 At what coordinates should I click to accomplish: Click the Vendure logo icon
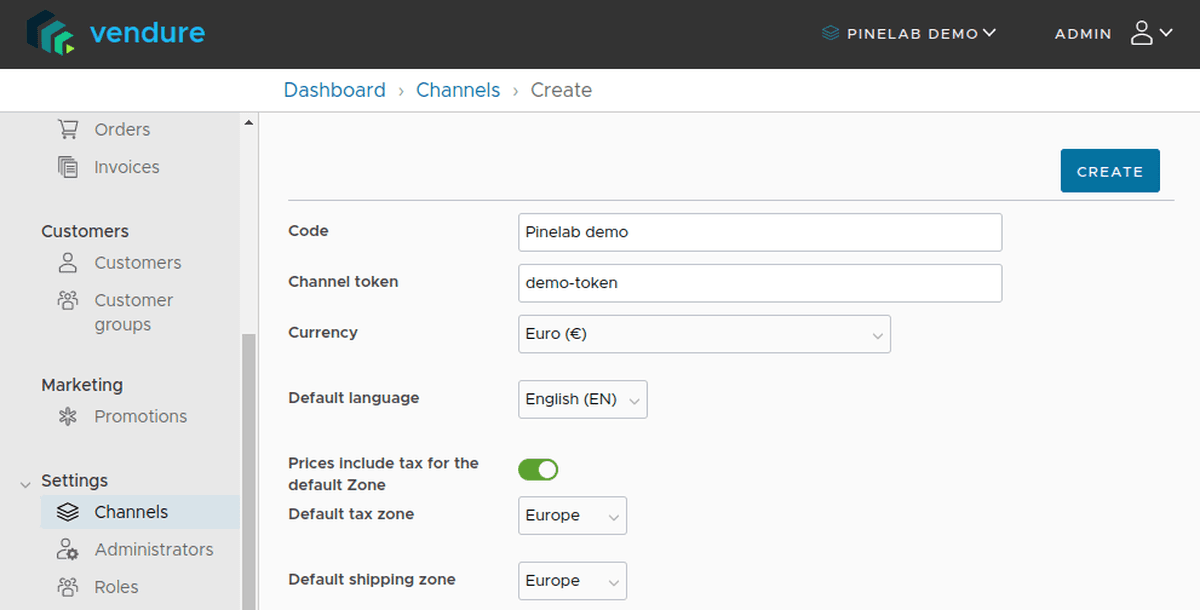(x=52, y=33)
